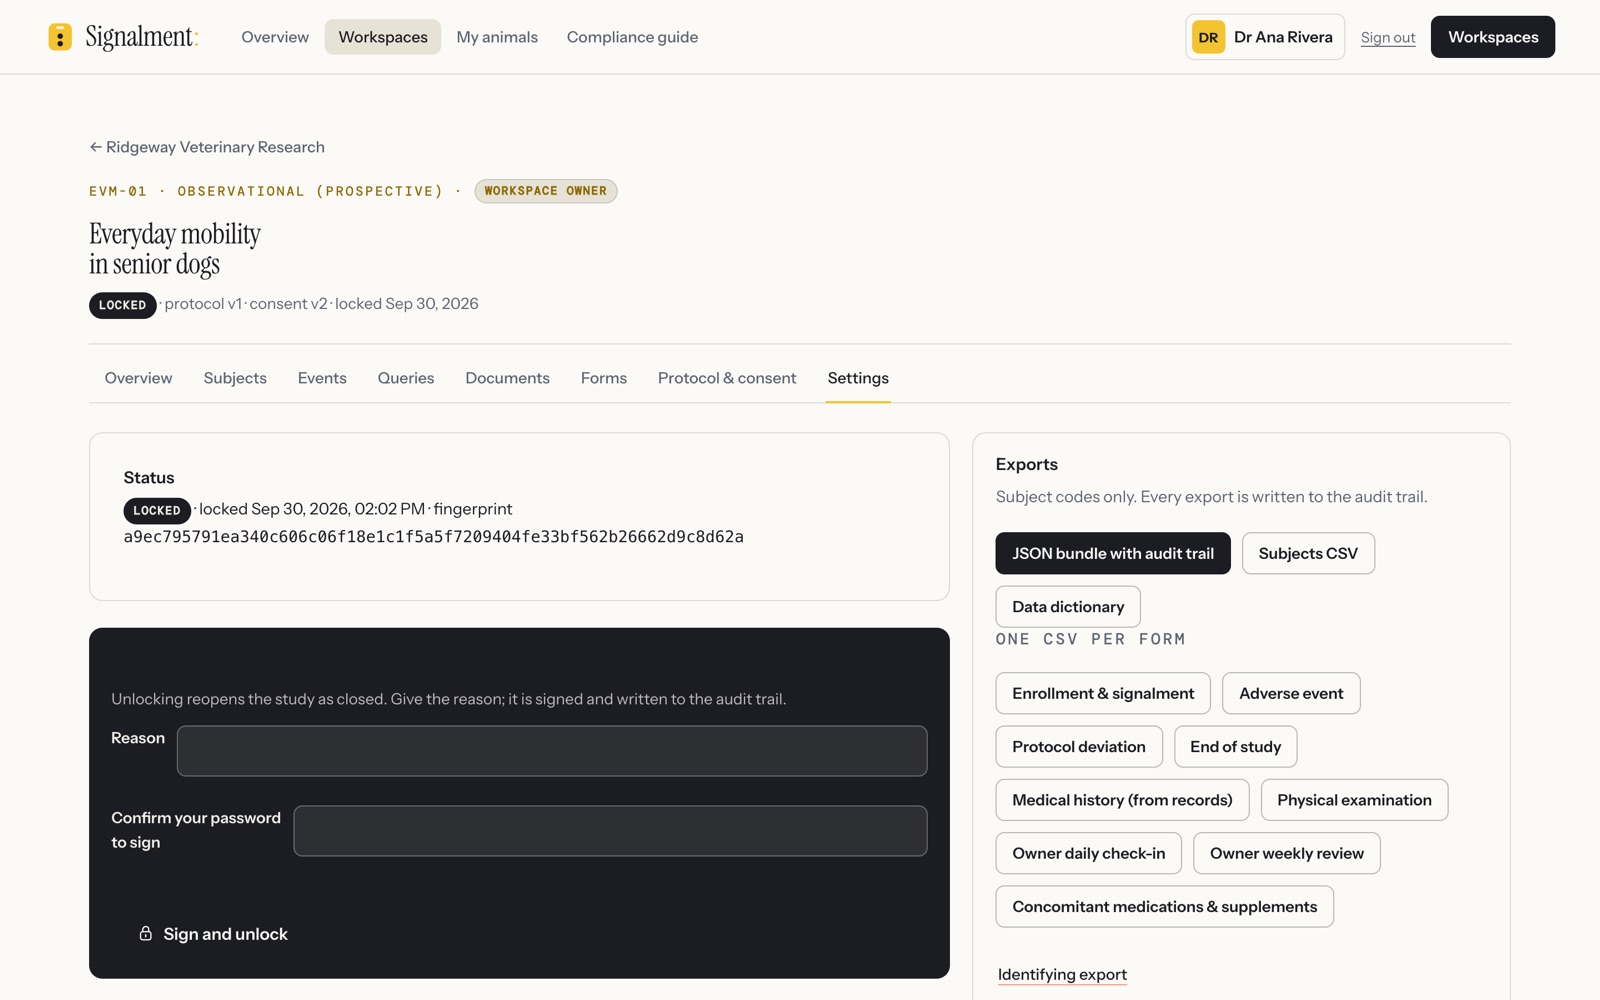The width and height of the screenshot is (1600, 1000).
Task: View the Documents tab
Action: (507, 378)
